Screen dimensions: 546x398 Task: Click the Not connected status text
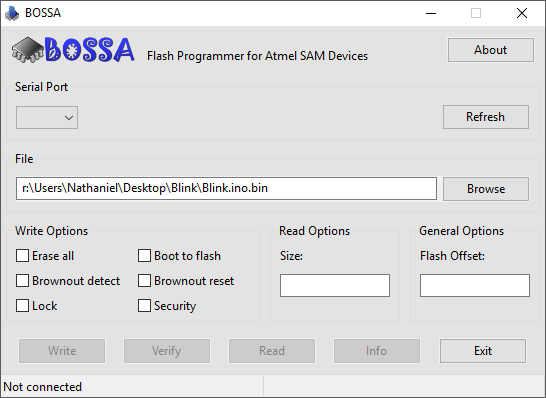pos(42,387)
